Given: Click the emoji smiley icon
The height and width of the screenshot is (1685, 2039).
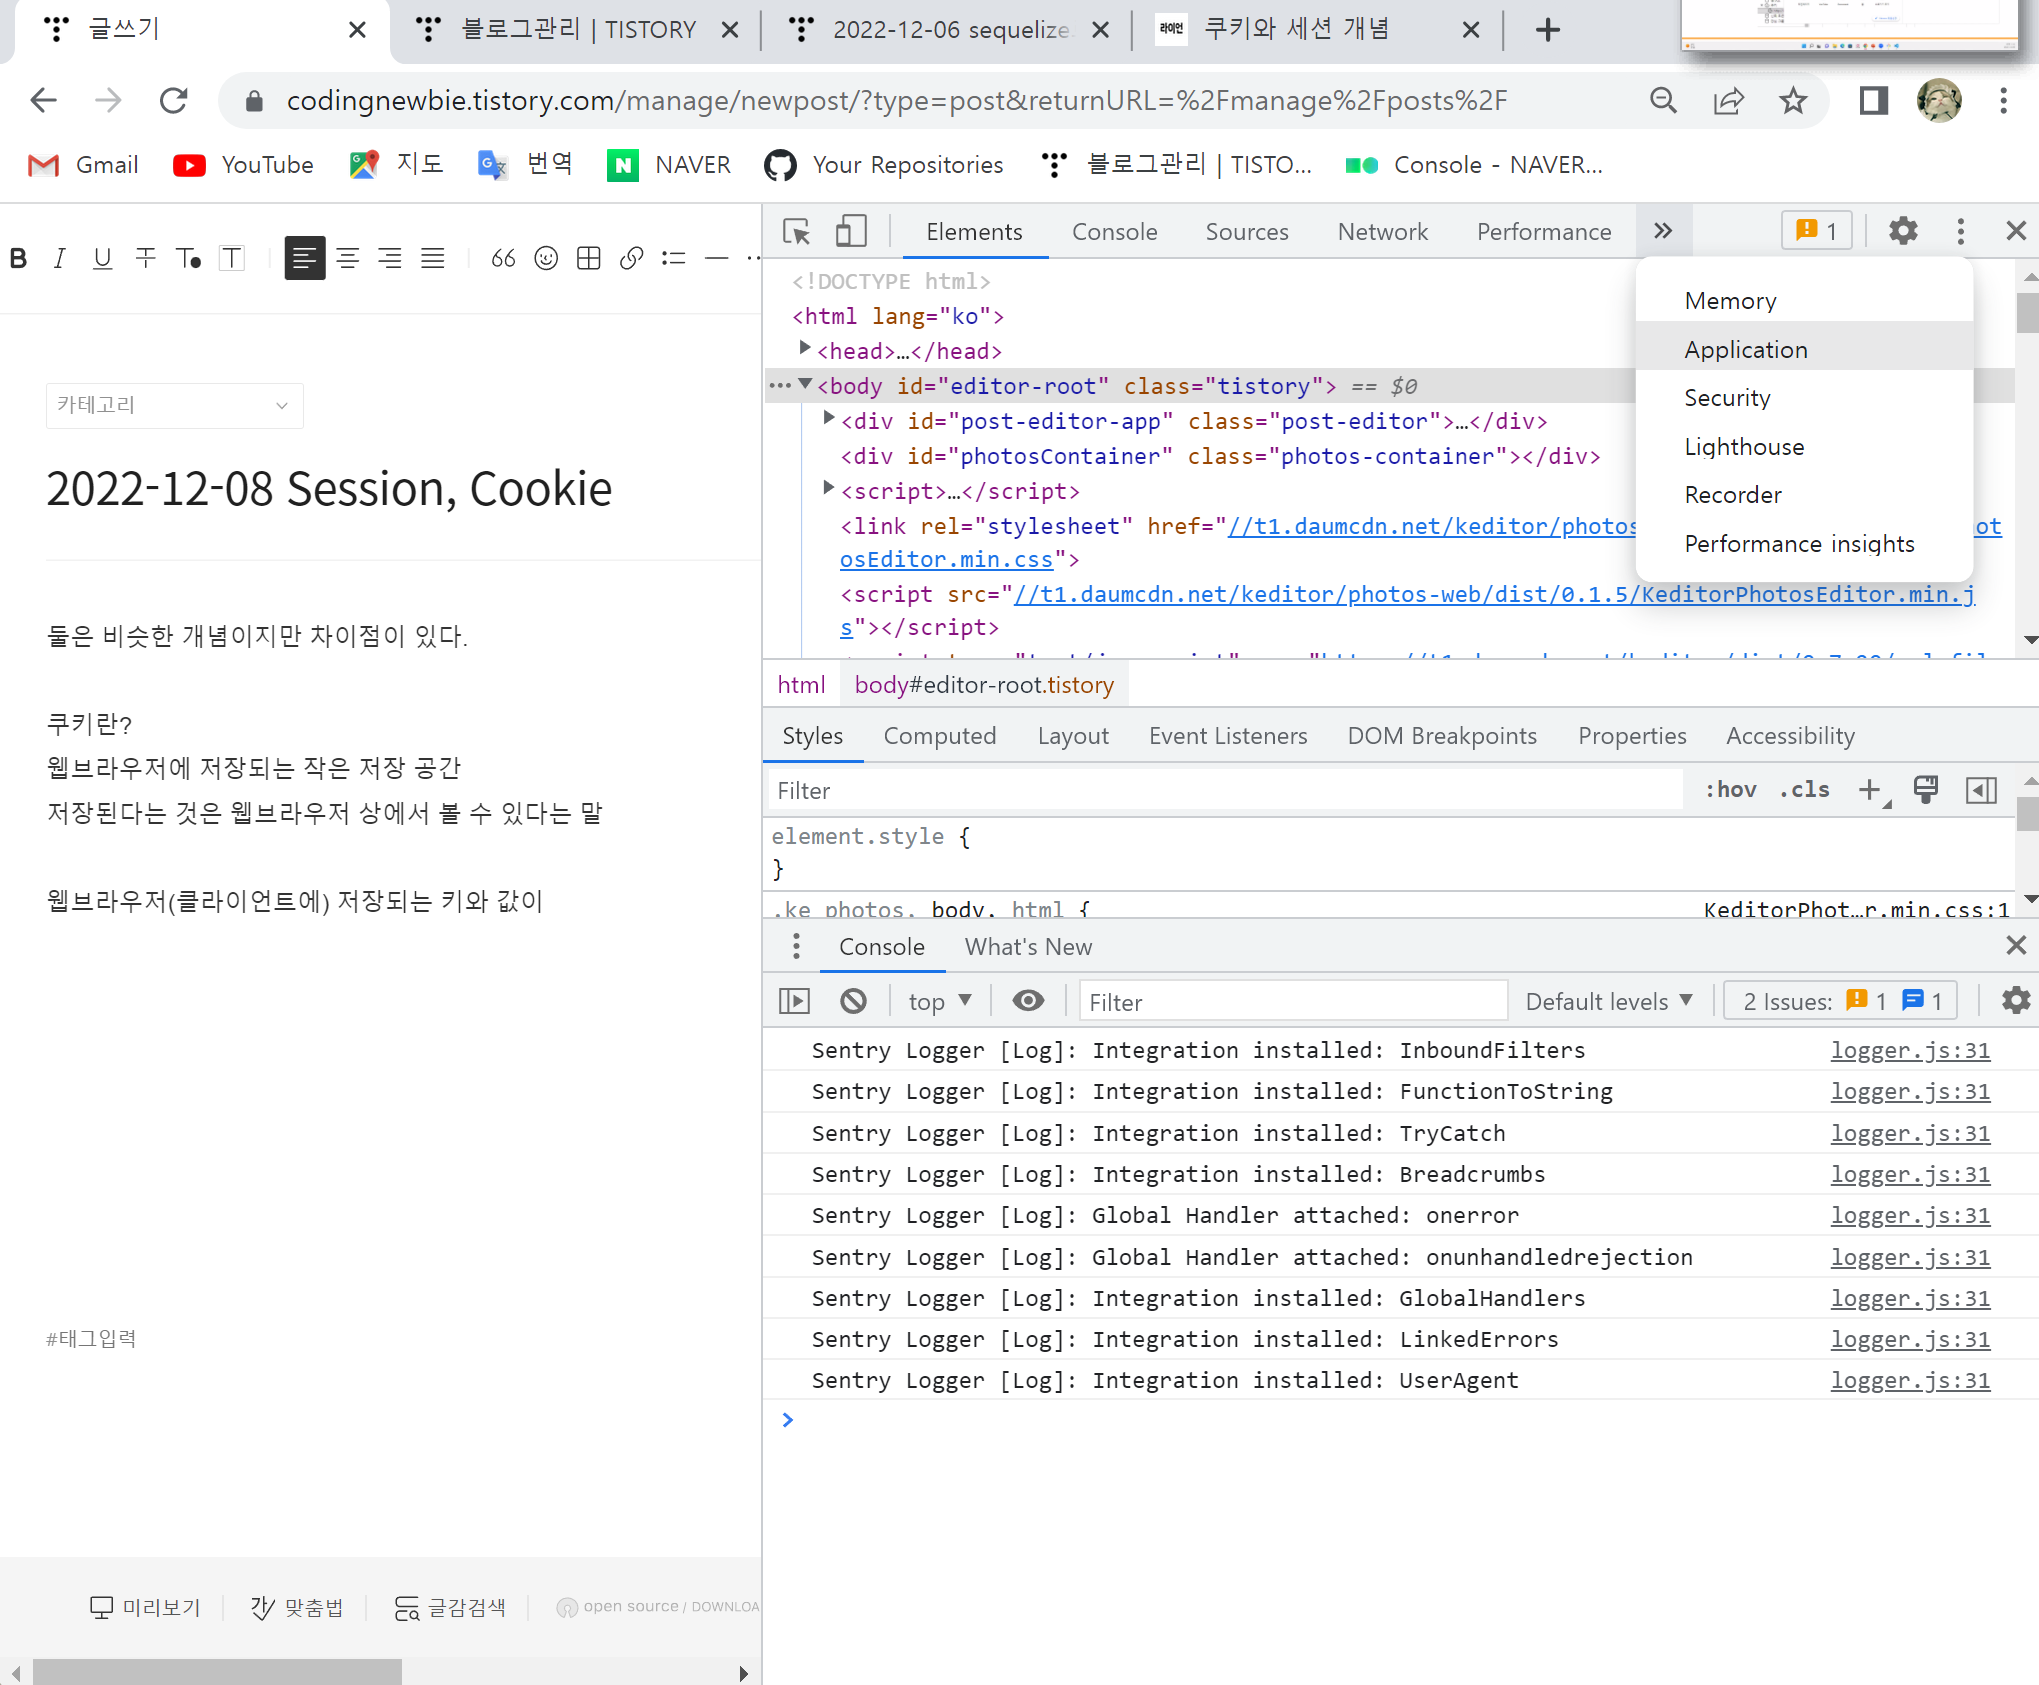Looking at the screenshot, I should pyautogui.click(x=546, y=259).
